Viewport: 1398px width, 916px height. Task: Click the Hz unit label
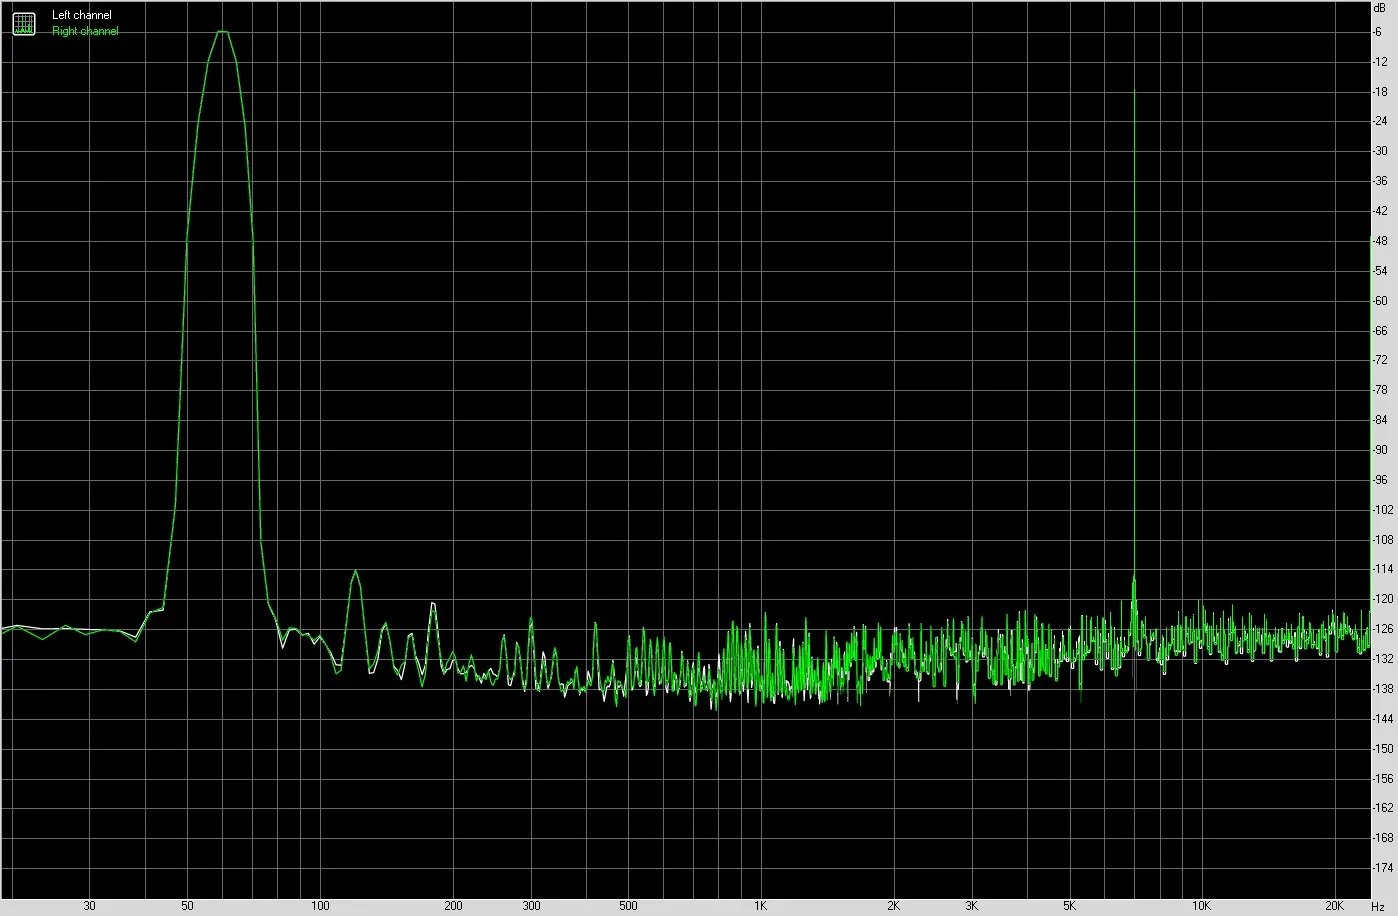[x=1378, y=906]
